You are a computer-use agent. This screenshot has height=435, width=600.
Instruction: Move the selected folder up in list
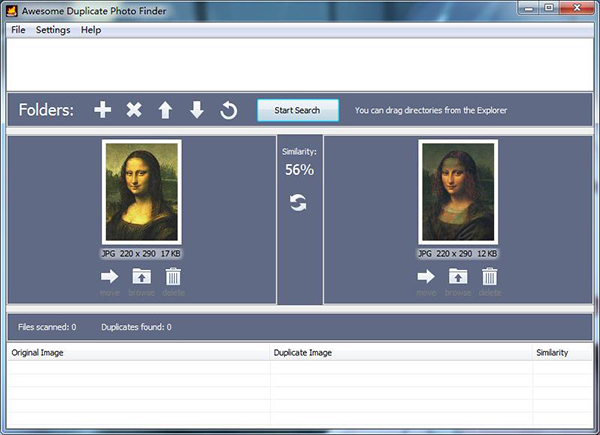[165, 110]
